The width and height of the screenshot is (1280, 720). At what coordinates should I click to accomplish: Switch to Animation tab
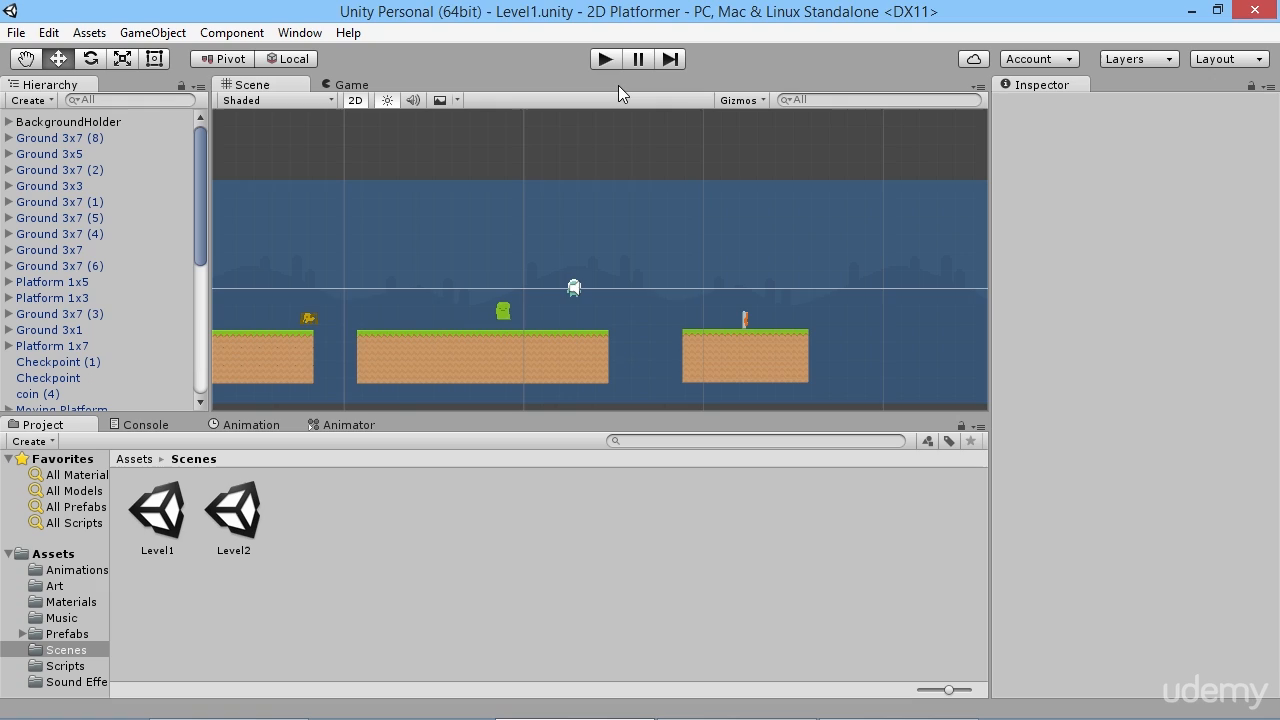coord(244,425)
